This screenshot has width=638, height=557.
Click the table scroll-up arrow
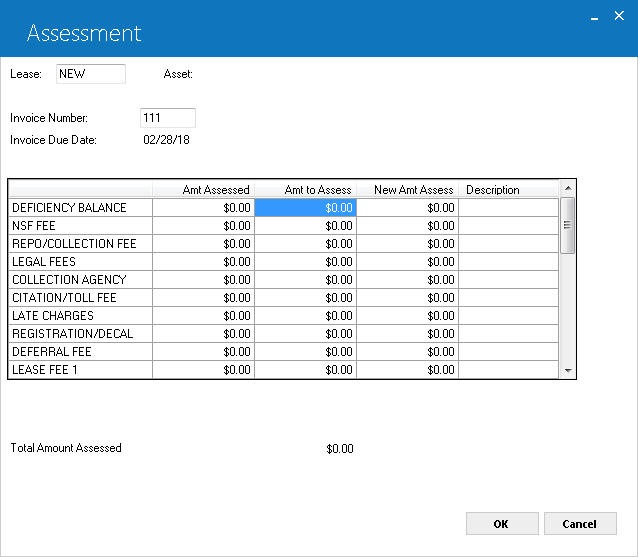(x=568, y=188)
